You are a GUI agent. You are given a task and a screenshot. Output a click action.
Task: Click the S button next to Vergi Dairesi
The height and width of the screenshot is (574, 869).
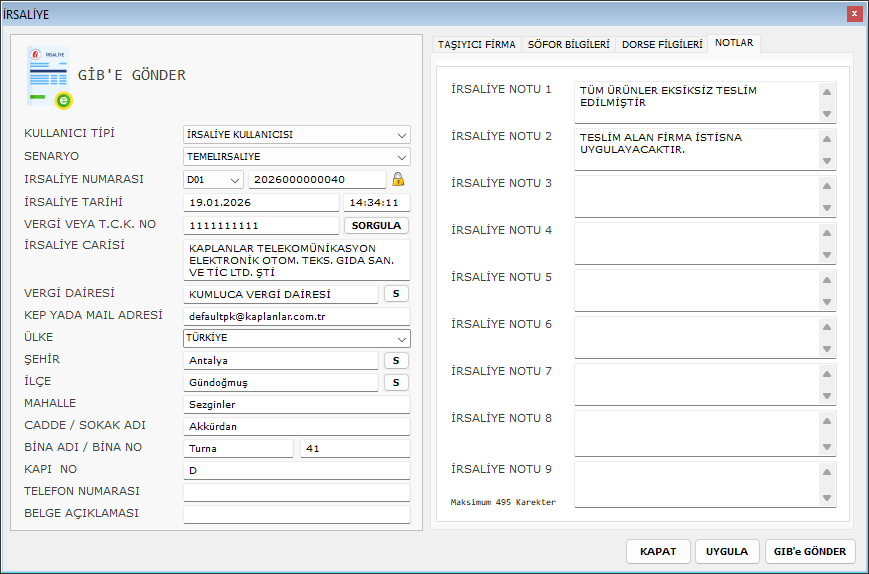(396, 294)
